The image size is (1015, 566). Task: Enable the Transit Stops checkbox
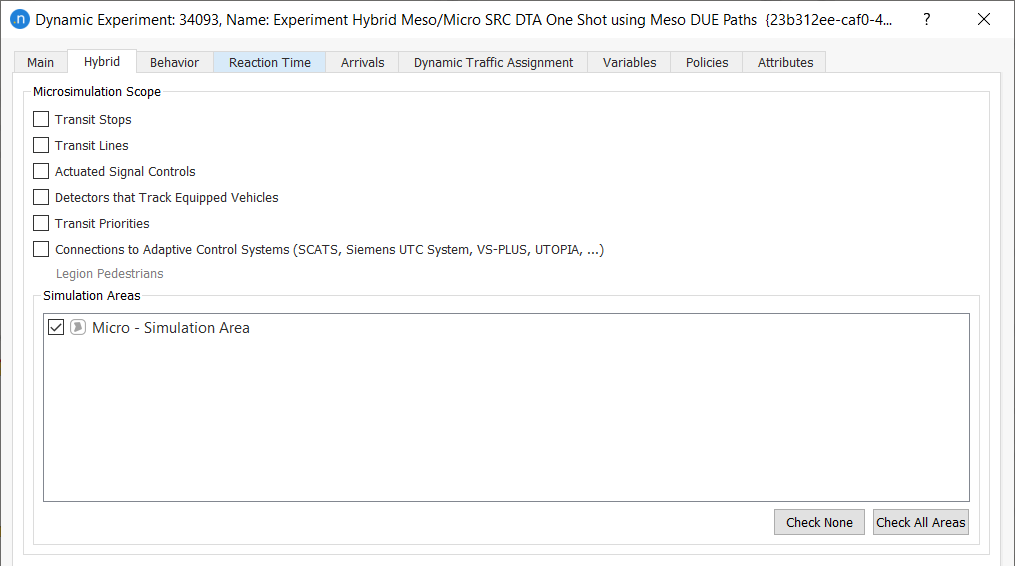click(x=41, y=119)
